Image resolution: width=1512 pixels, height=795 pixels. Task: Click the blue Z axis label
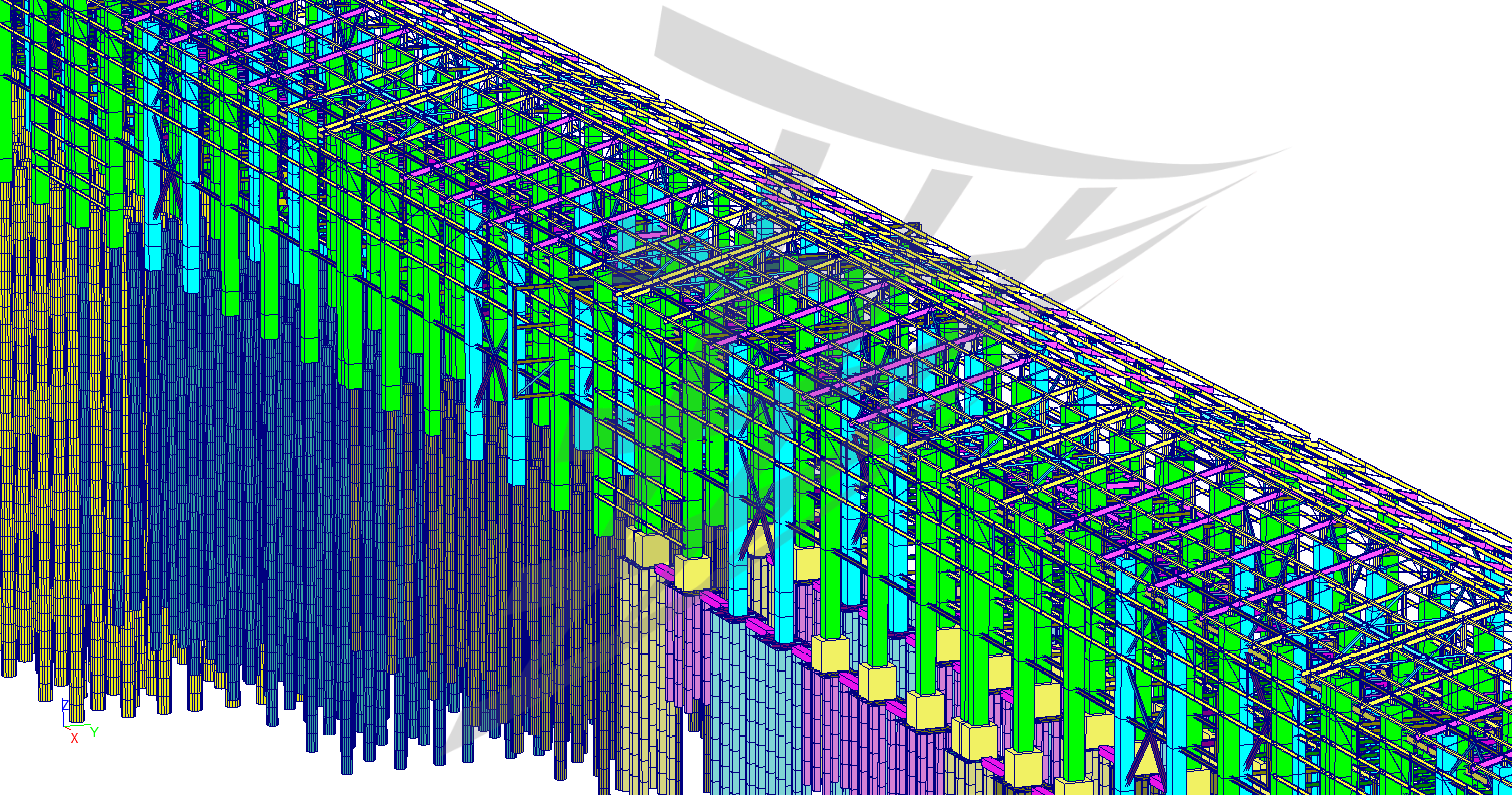tap(65, 705)
